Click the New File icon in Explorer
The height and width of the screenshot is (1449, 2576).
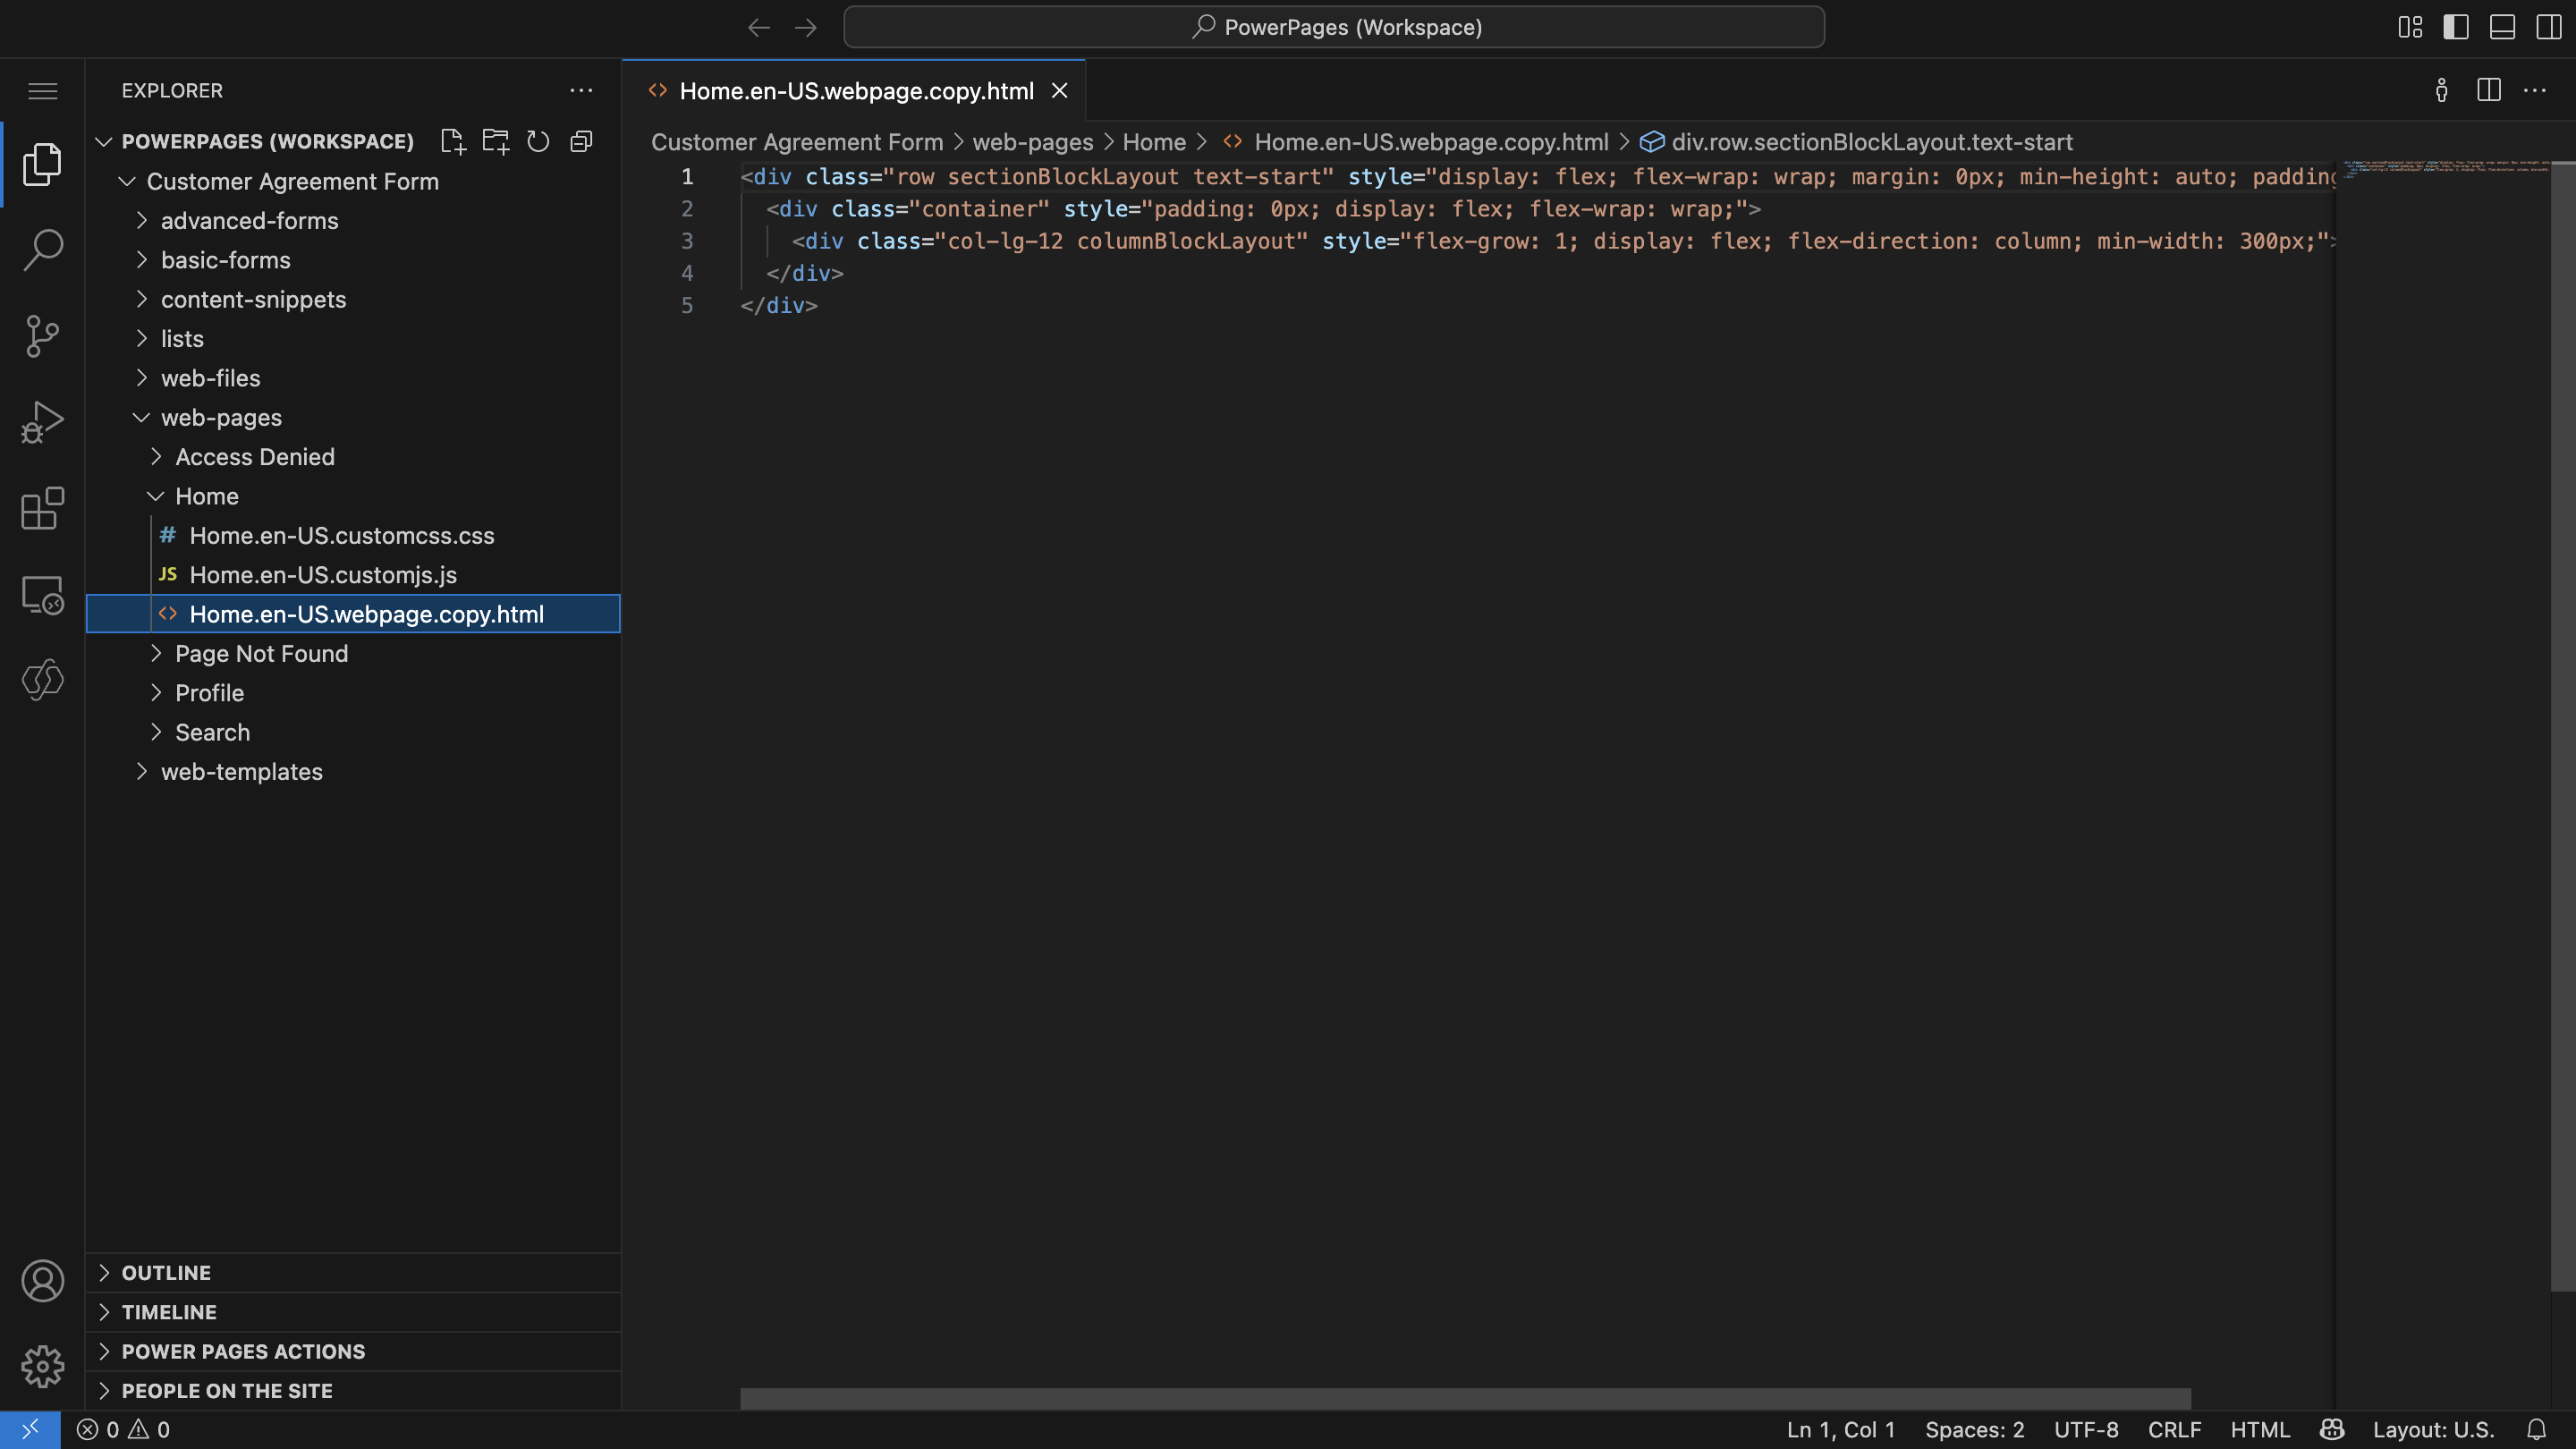click(452, 141)
